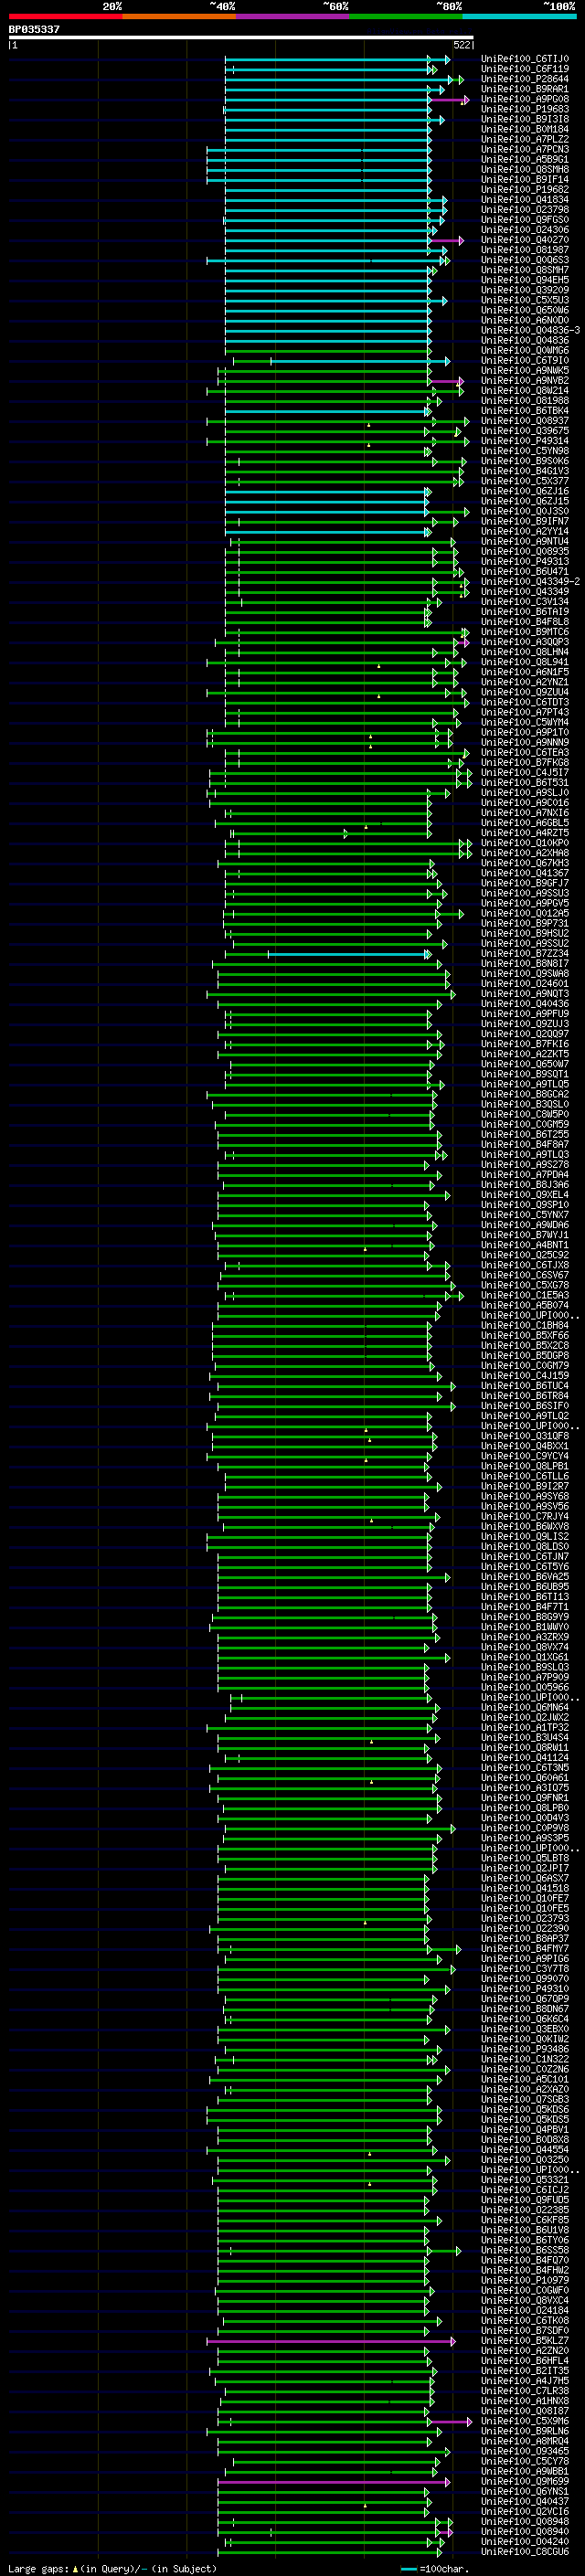Select UniRef100_Q40437 label
585x2576 pixels.
point(524,2501)
